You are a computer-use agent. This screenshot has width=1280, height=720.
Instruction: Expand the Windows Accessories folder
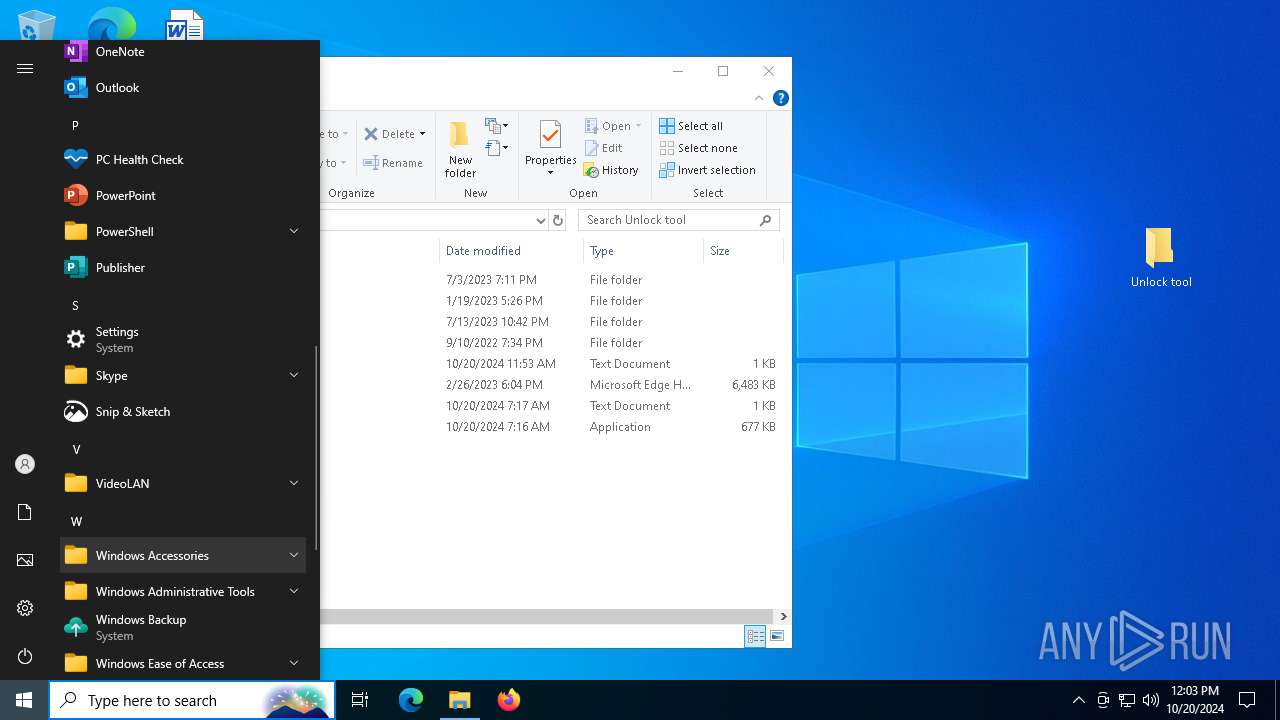click(x=183, y=555)
